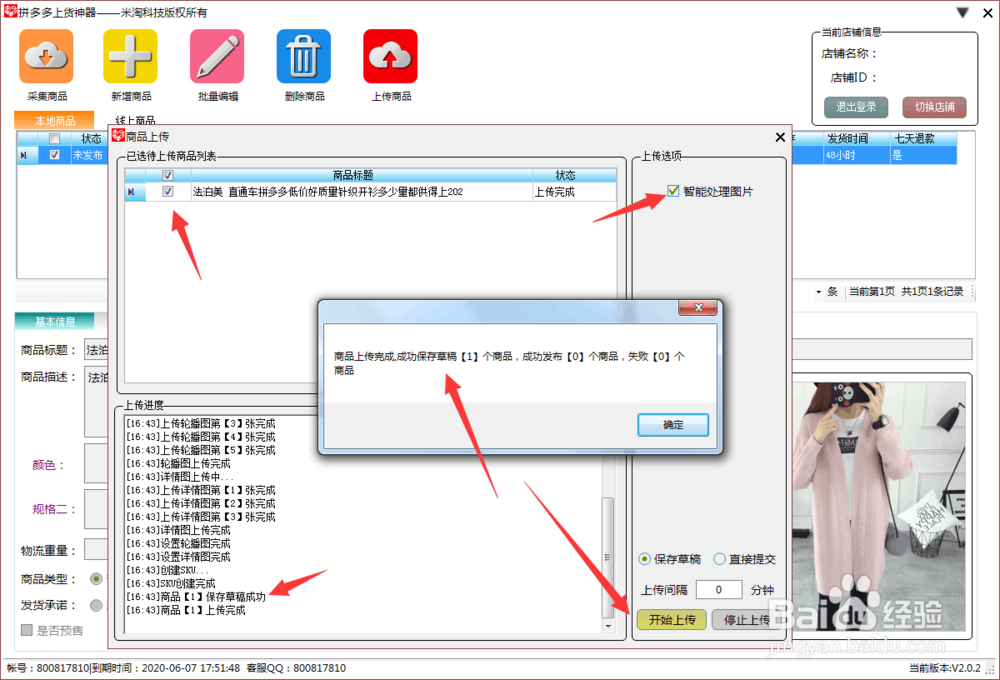Select the 直接提交 radio button
Image resolution: width=1000 pixels, height=680 pixels.
coord(719,559)
